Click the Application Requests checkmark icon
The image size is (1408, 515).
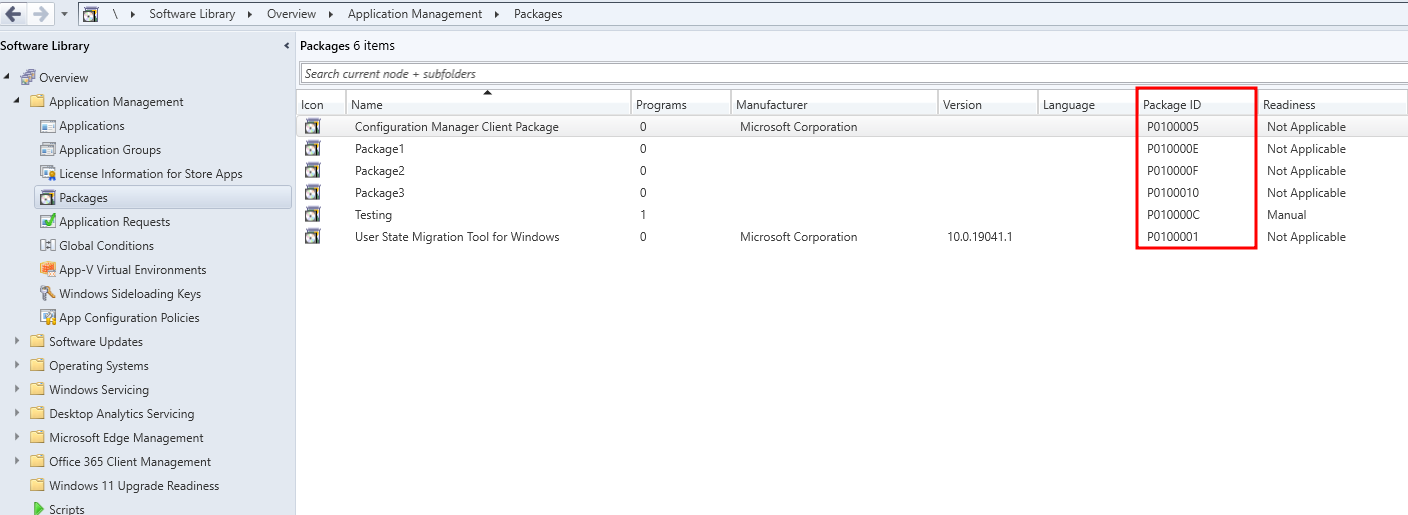(x=48, y=222)
